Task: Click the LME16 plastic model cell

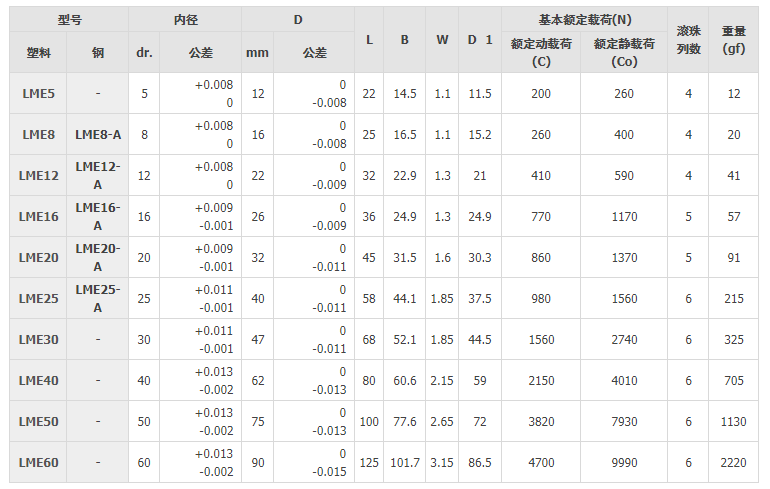Action: coord(38,217)
